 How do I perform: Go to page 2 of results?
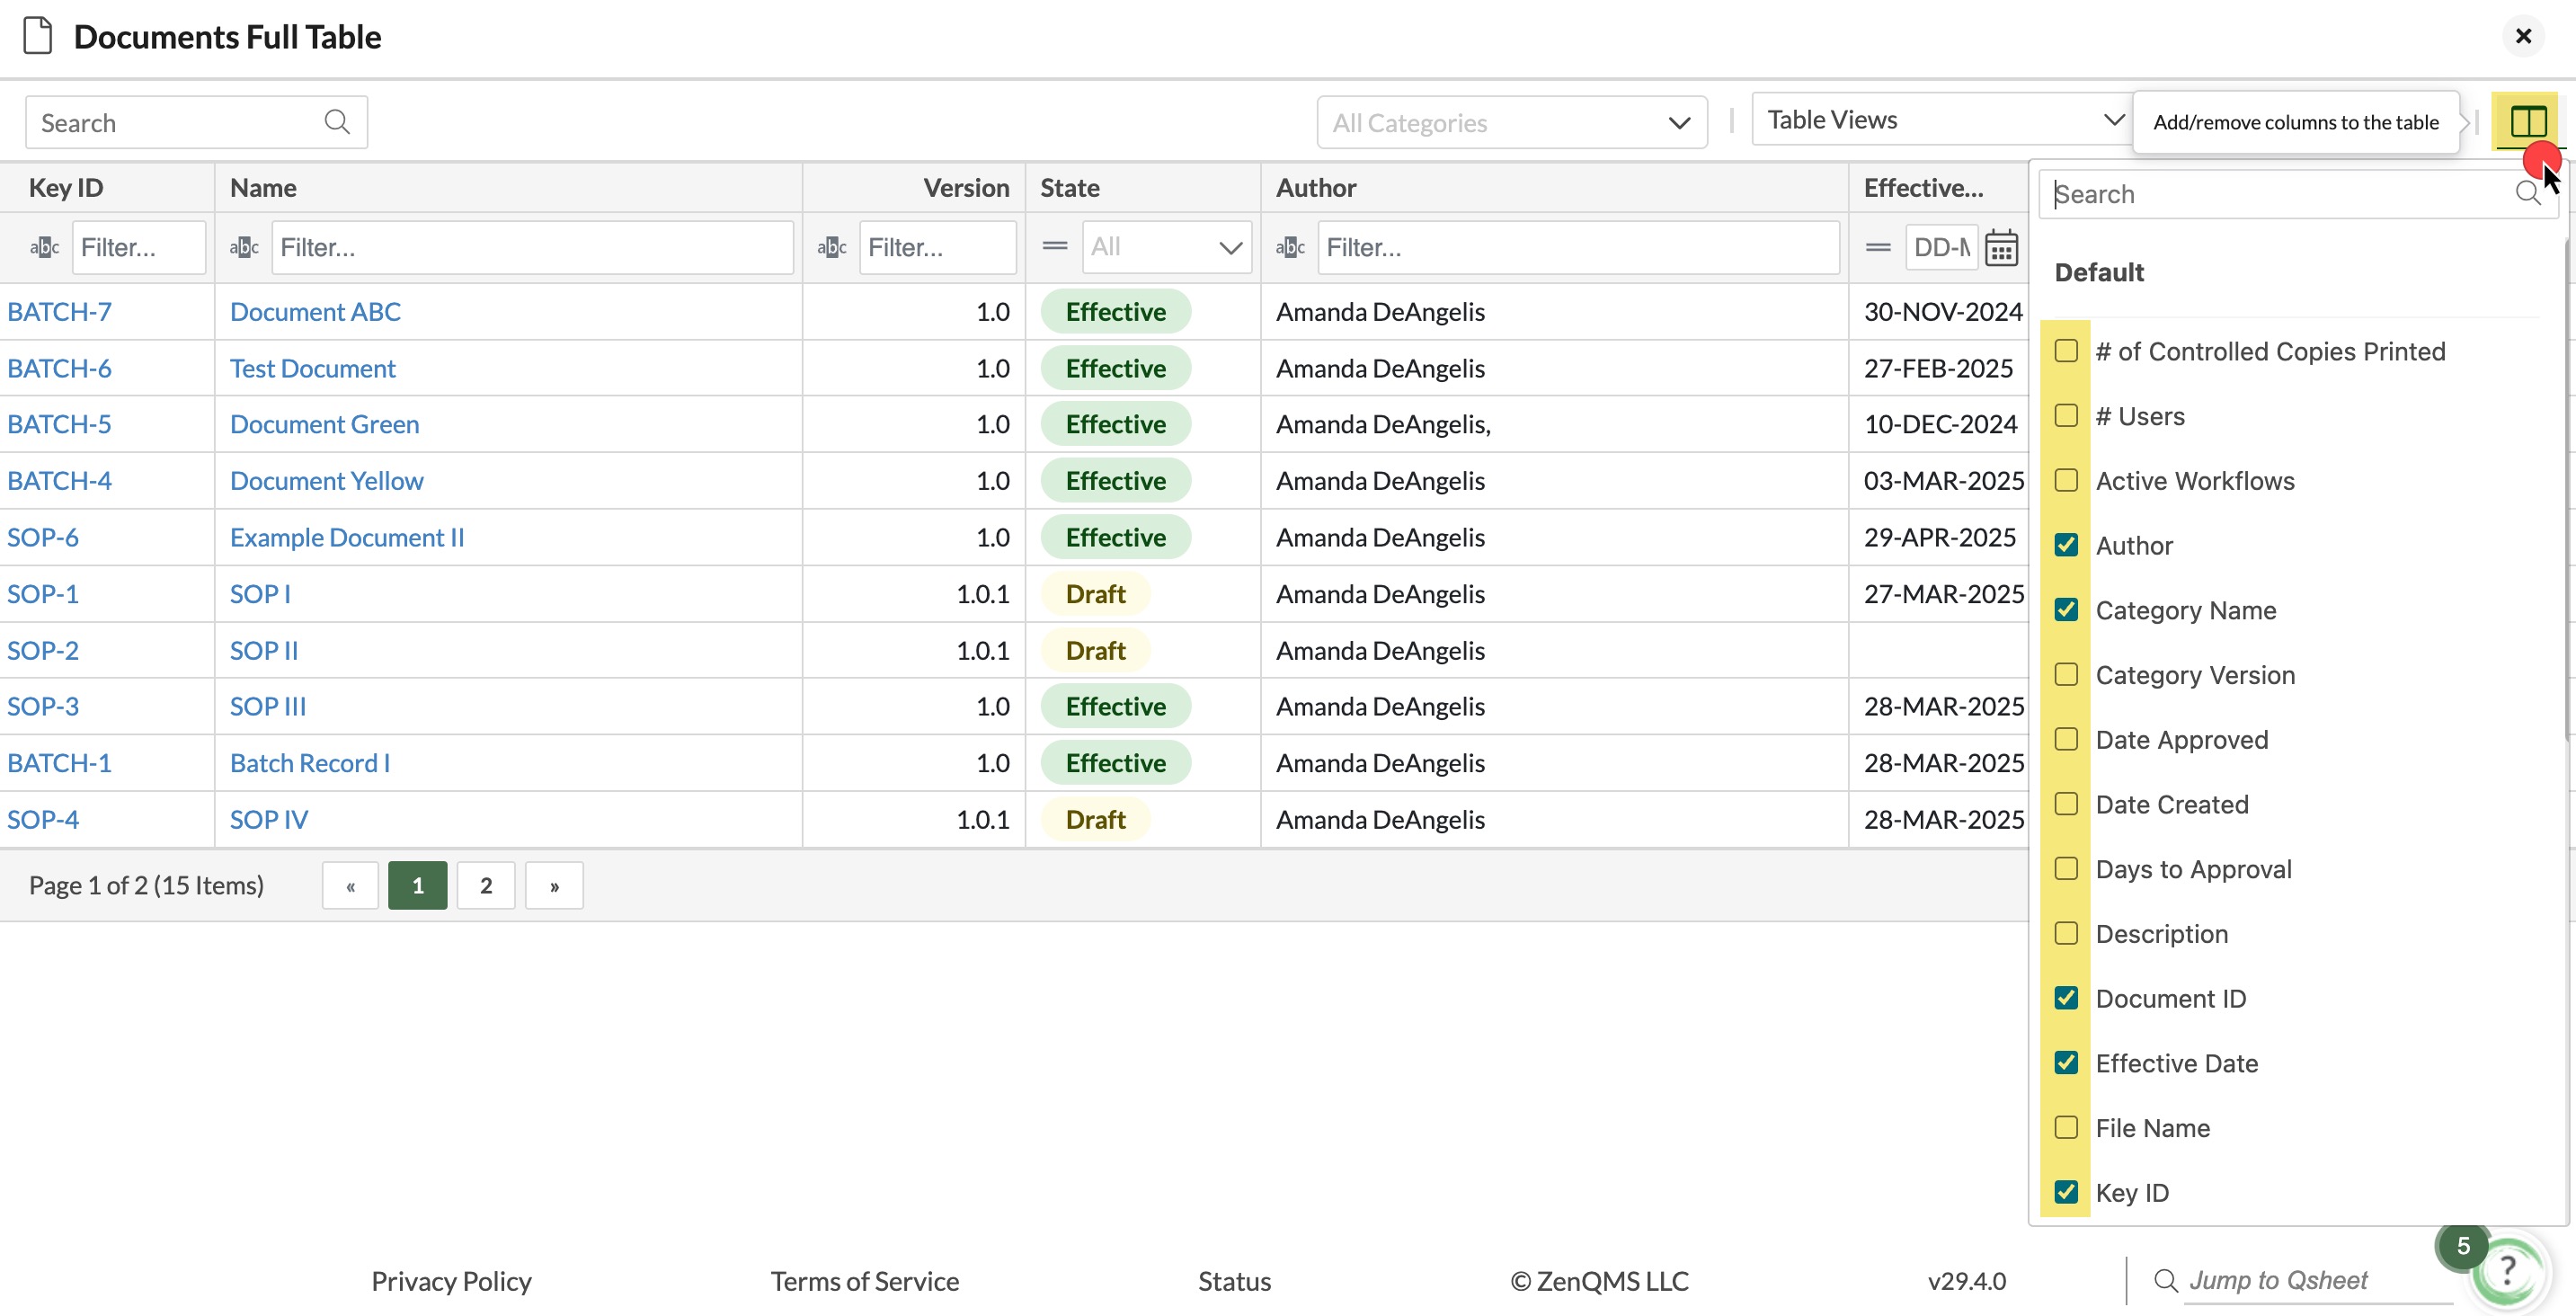486,885
